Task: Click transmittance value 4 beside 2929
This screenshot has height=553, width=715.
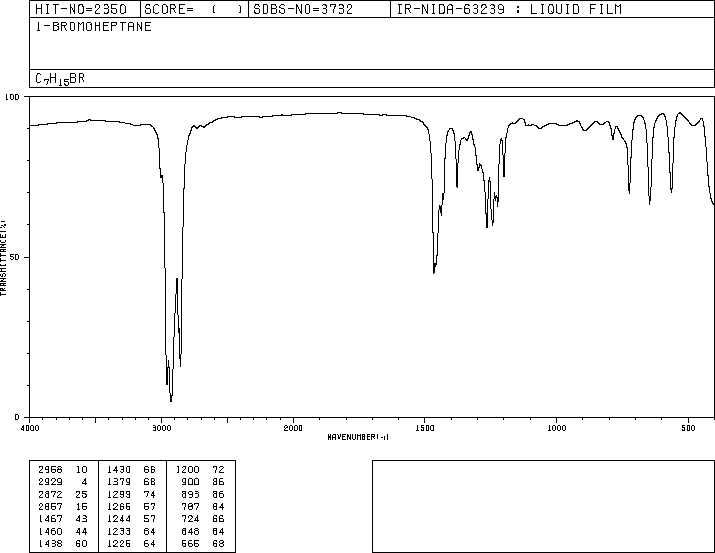Action: [84, 482]
